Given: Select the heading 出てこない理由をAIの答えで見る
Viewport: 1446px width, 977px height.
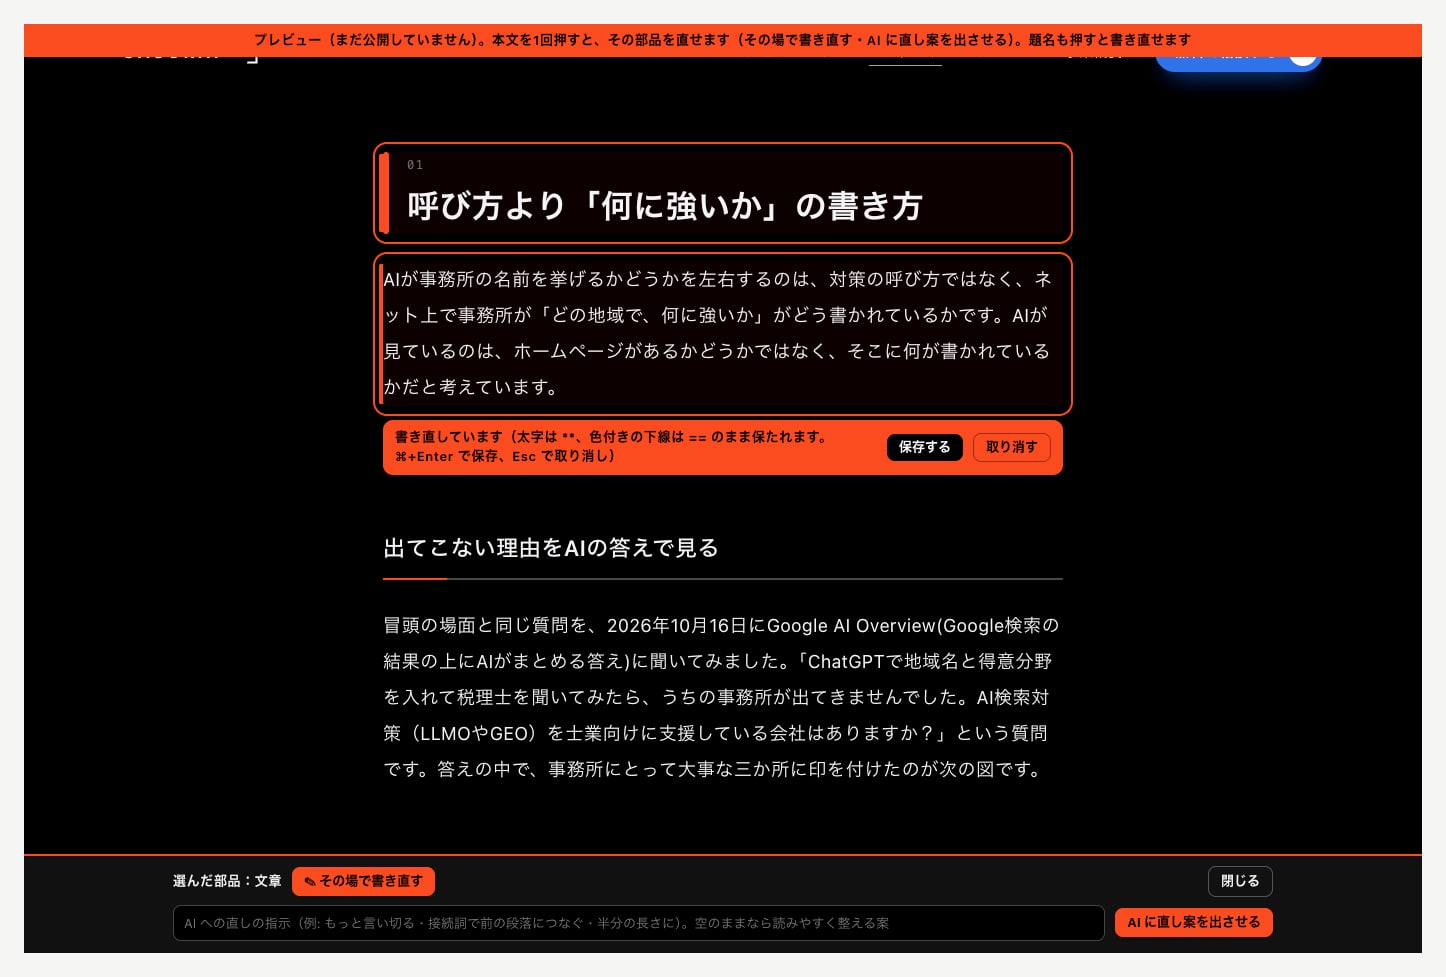Looking at the screenshot, I should pos(551,548).
